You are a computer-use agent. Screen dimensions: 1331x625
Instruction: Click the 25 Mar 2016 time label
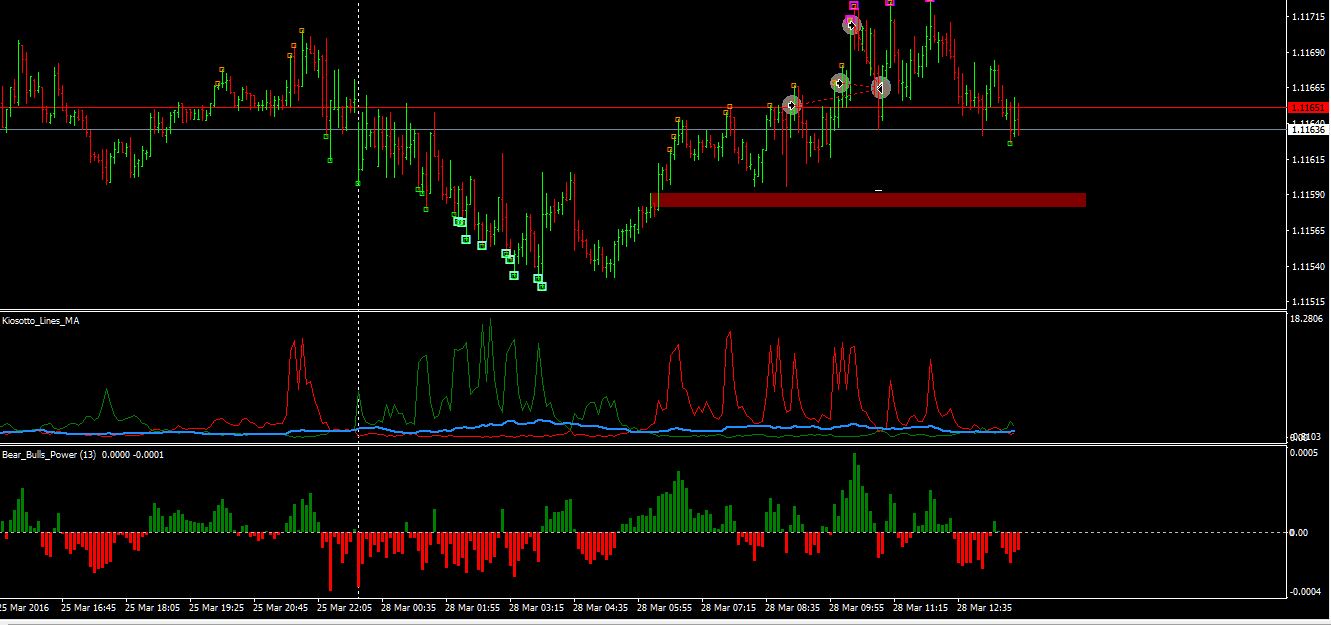click(24, 607)
